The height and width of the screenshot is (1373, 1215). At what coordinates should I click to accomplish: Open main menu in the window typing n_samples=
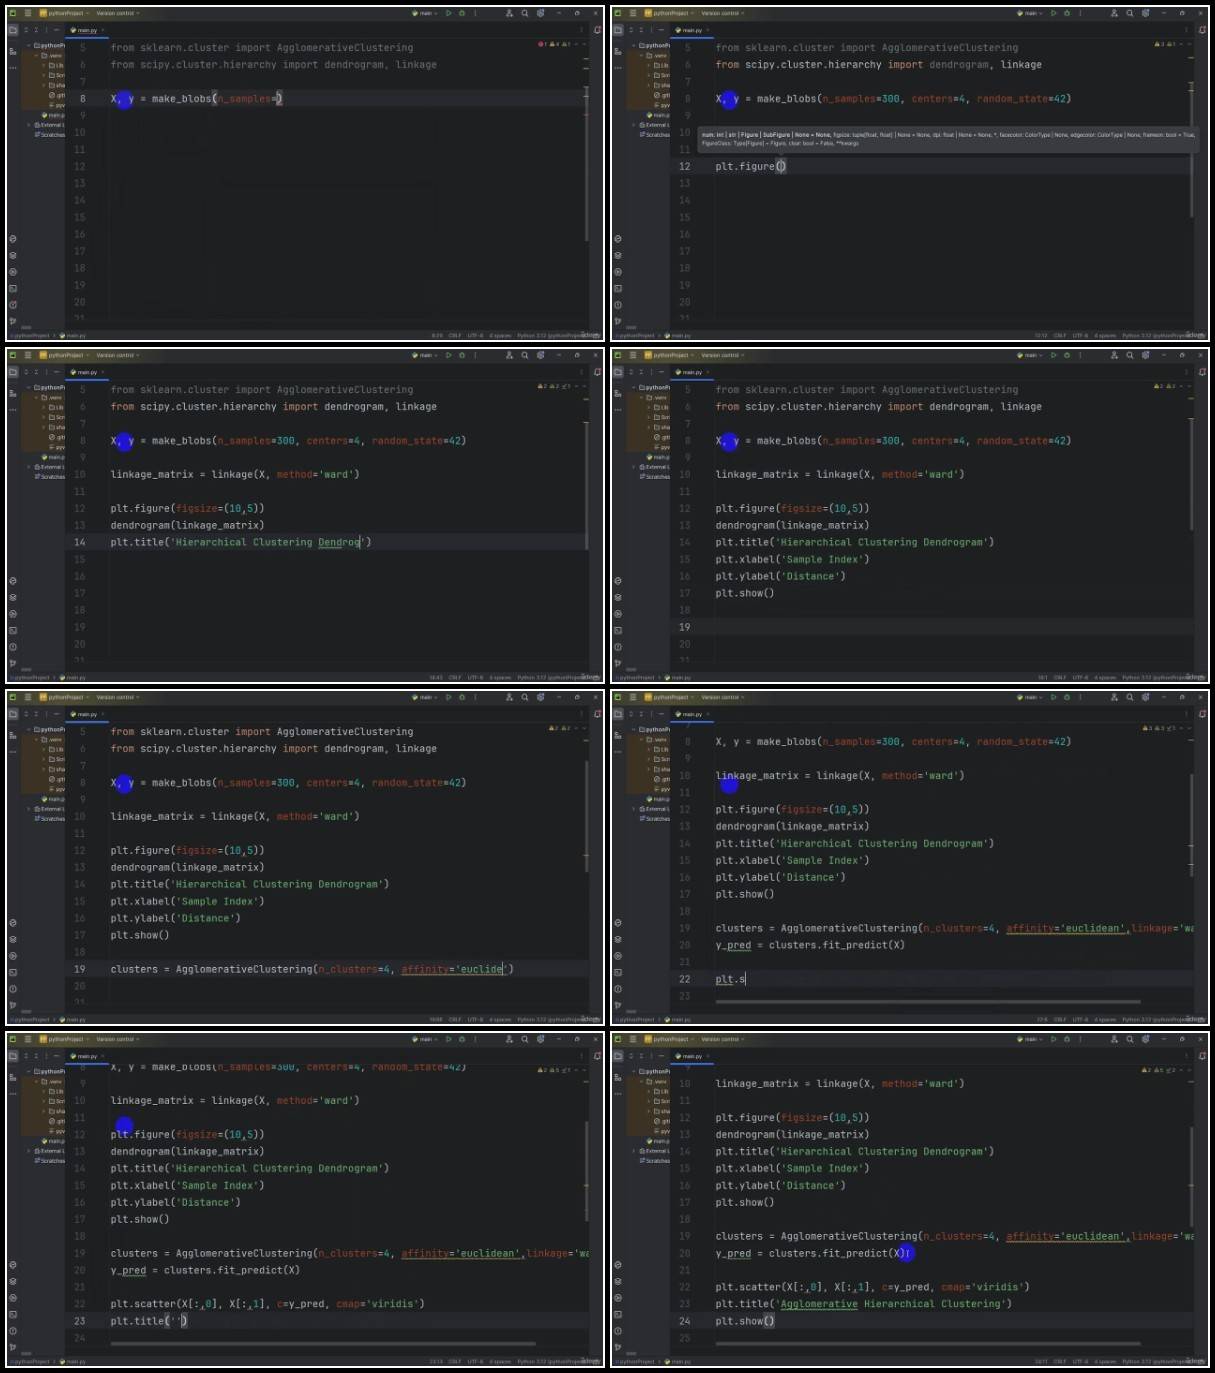tap(28, 13)
